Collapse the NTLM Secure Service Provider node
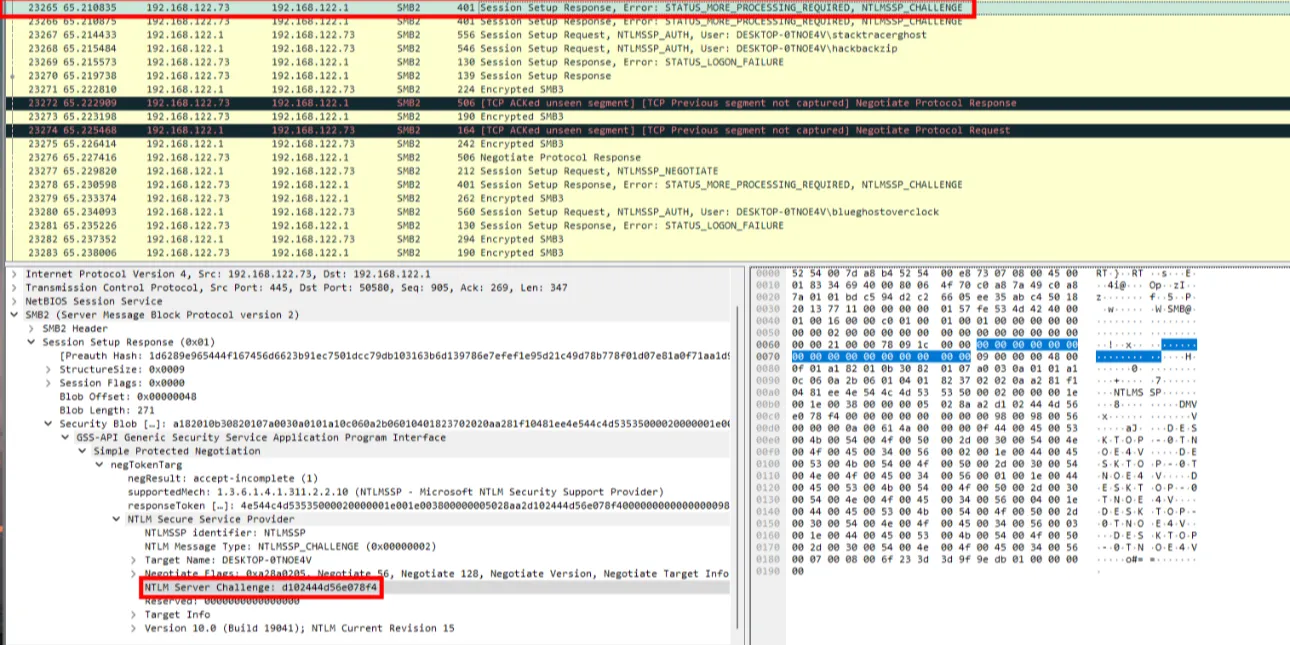Image resolution: width=1290 pixels, height=645 pixels. 117,519
